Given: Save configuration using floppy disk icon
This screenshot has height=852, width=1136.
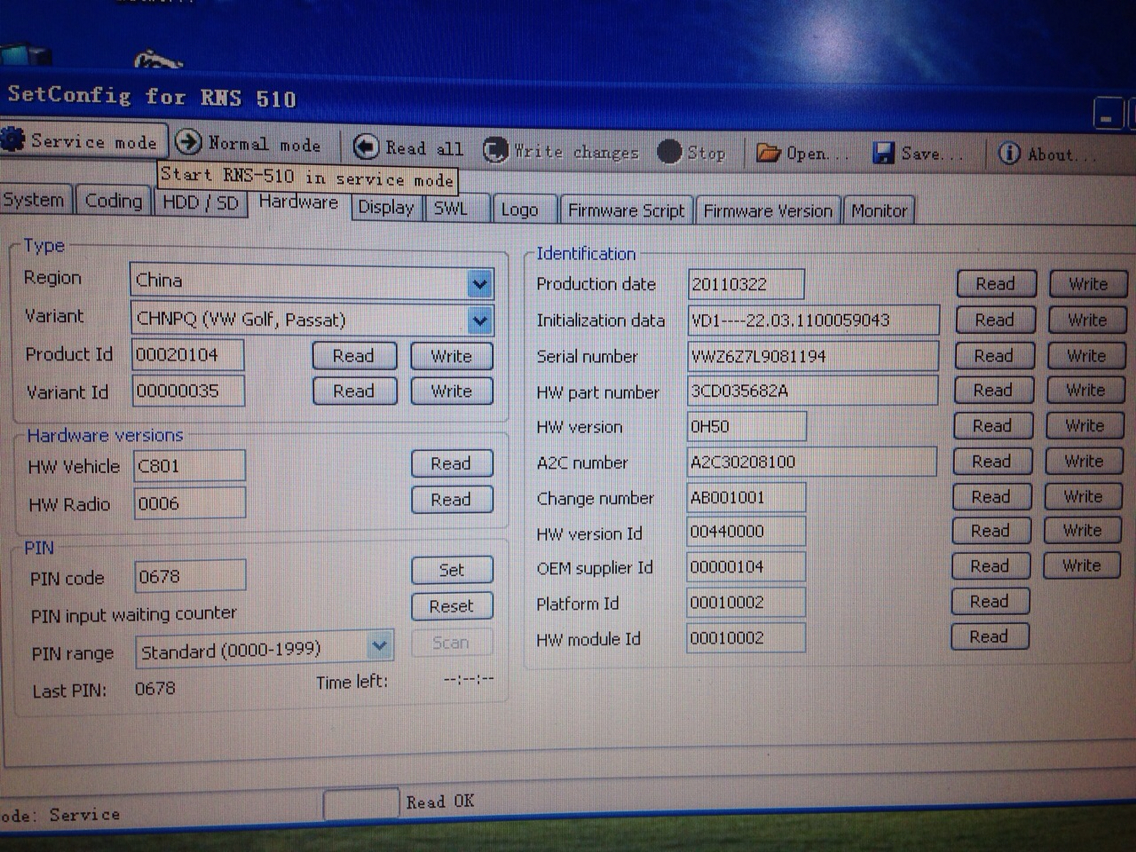Looking at the screenshot, I should 883,153.
